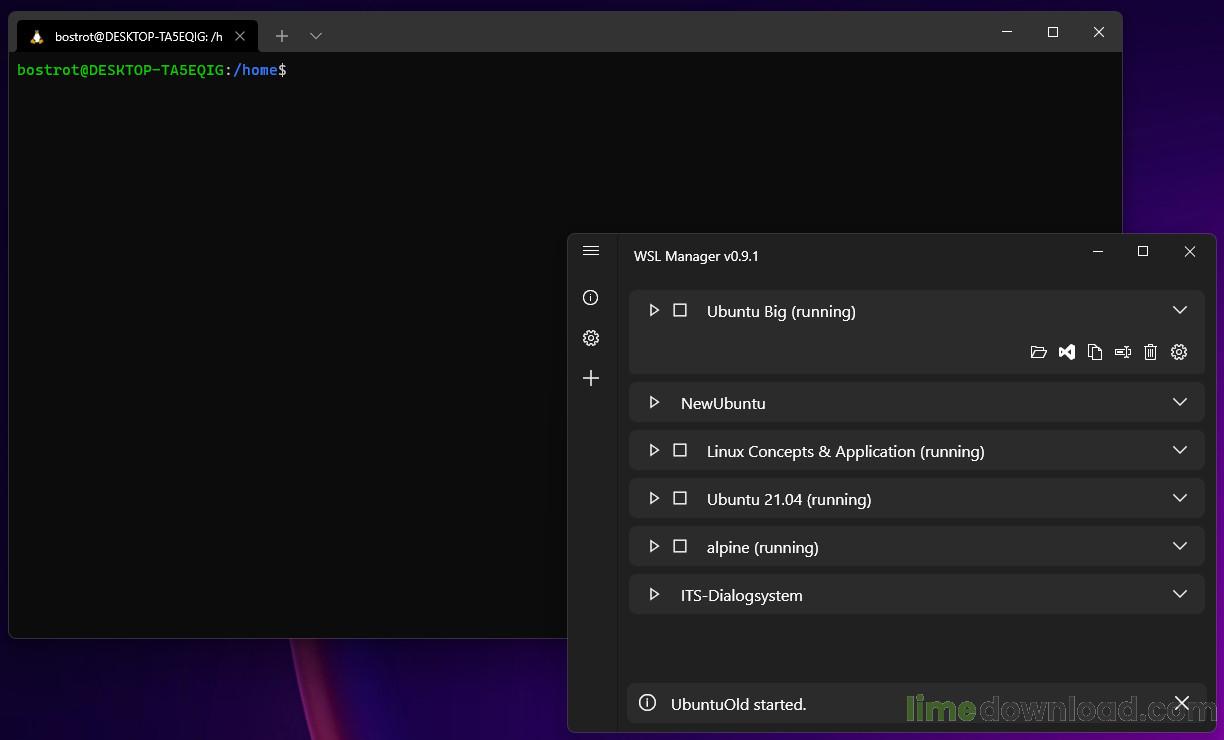Start the Ubuntu Big distro with play icon
1224x740 pixels.
coord(654,311)
